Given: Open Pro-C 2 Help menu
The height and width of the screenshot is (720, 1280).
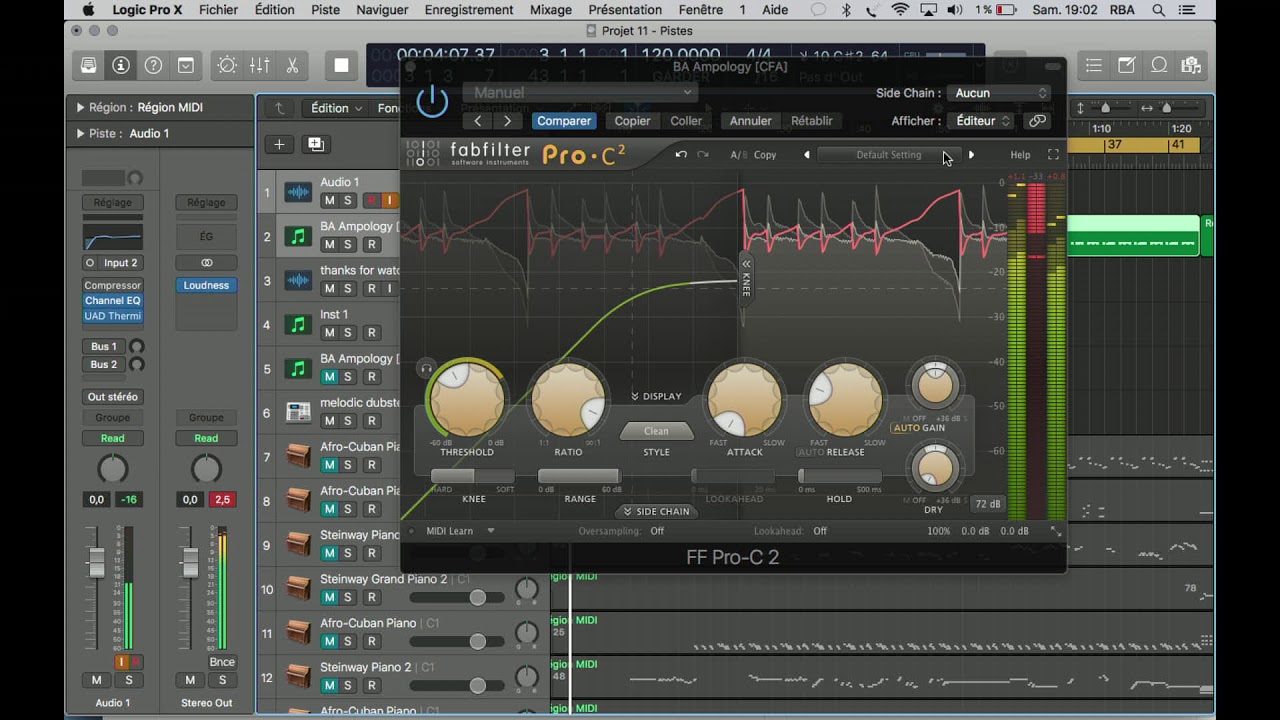Looking at the screenshot, I should coord(1020,155).
